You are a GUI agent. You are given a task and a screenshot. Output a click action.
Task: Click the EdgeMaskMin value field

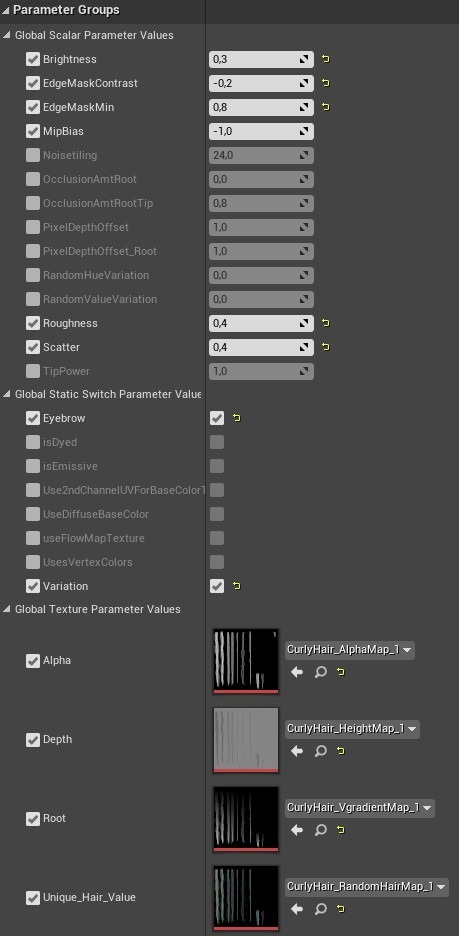(x=261, y=107)
